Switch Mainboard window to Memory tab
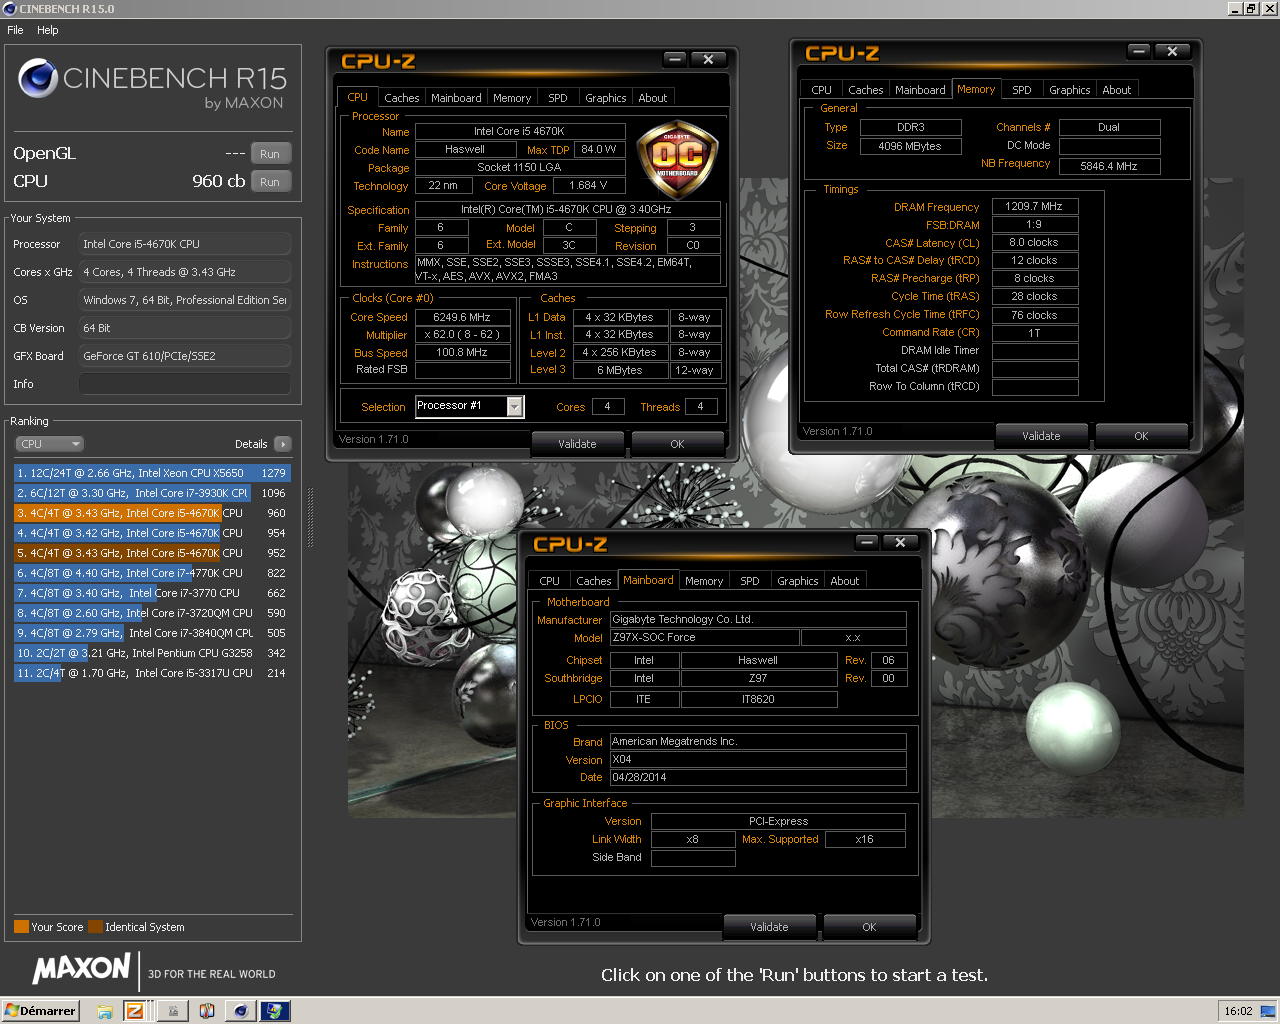 tap(704, 581)
